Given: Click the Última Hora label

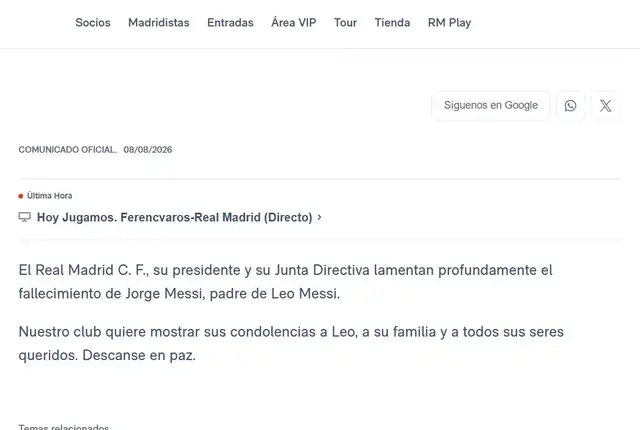Looking at the screenshot, I should [49, 196].
